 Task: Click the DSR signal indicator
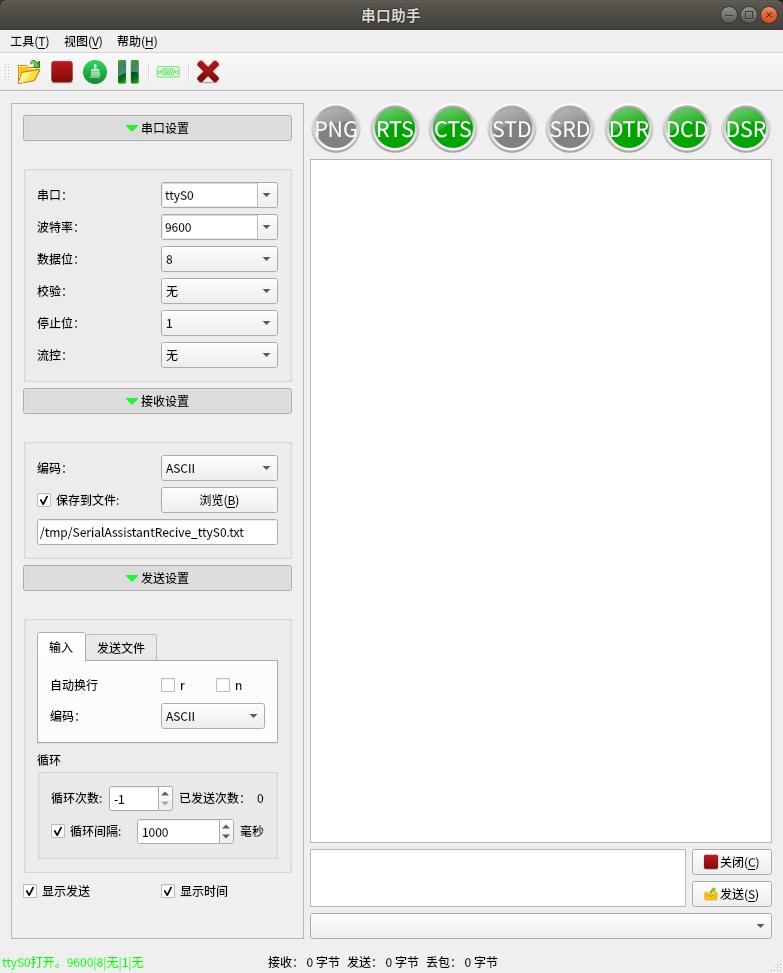(745, 128)
